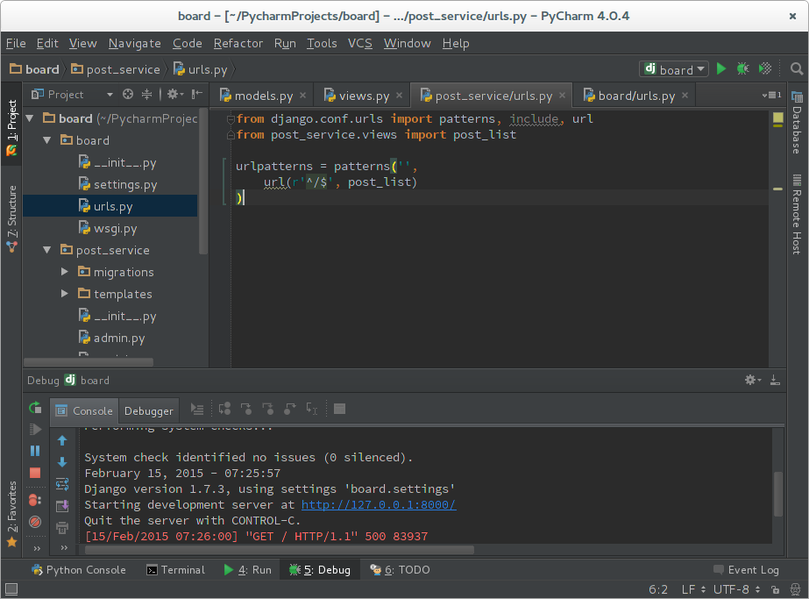Pause the running program
809x599 pixels.
[x=35, y=451]
